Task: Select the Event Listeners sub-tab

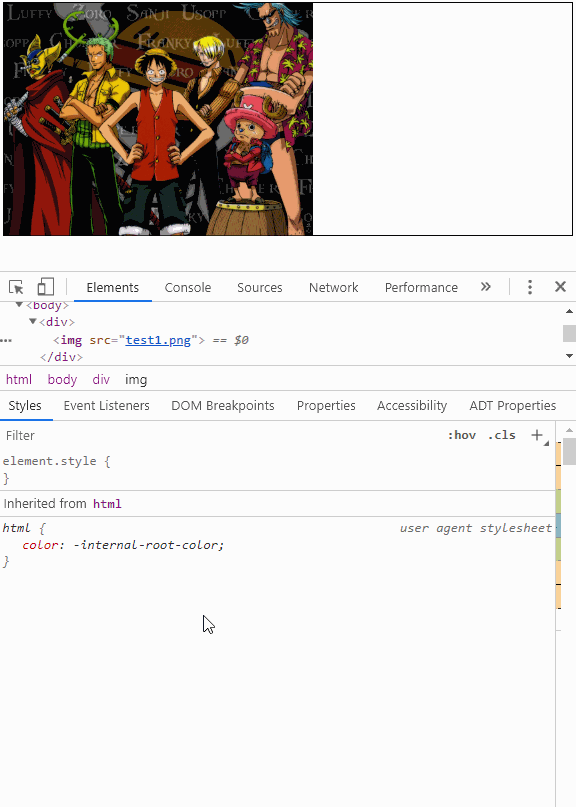Action: (107, 406)
